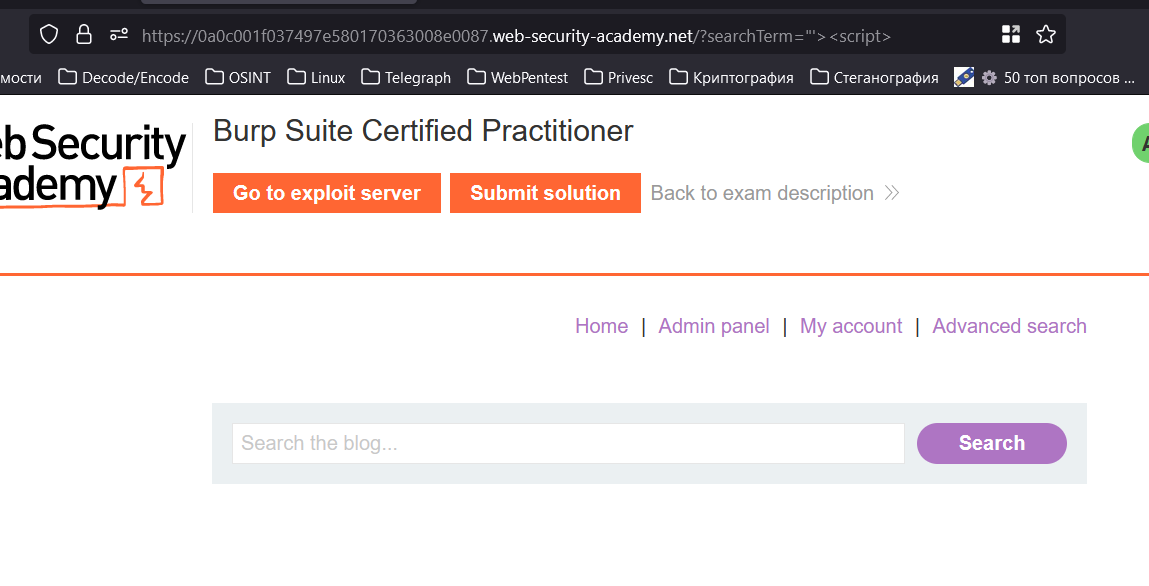This screenshot has height=586, width=1149.
Task: Bookmark this page with the star icon
Action: tap(1046, 35)
